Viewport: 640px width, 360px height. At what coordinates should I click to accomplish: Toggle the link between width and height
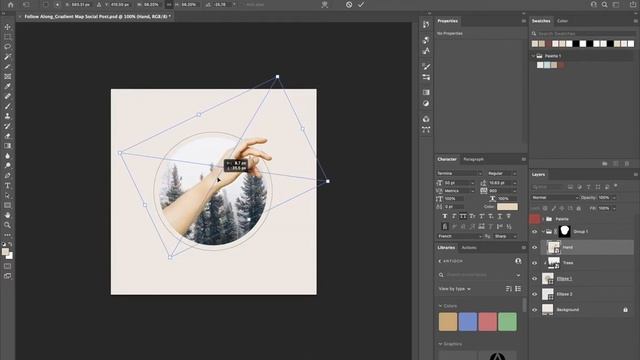(169, 4)
